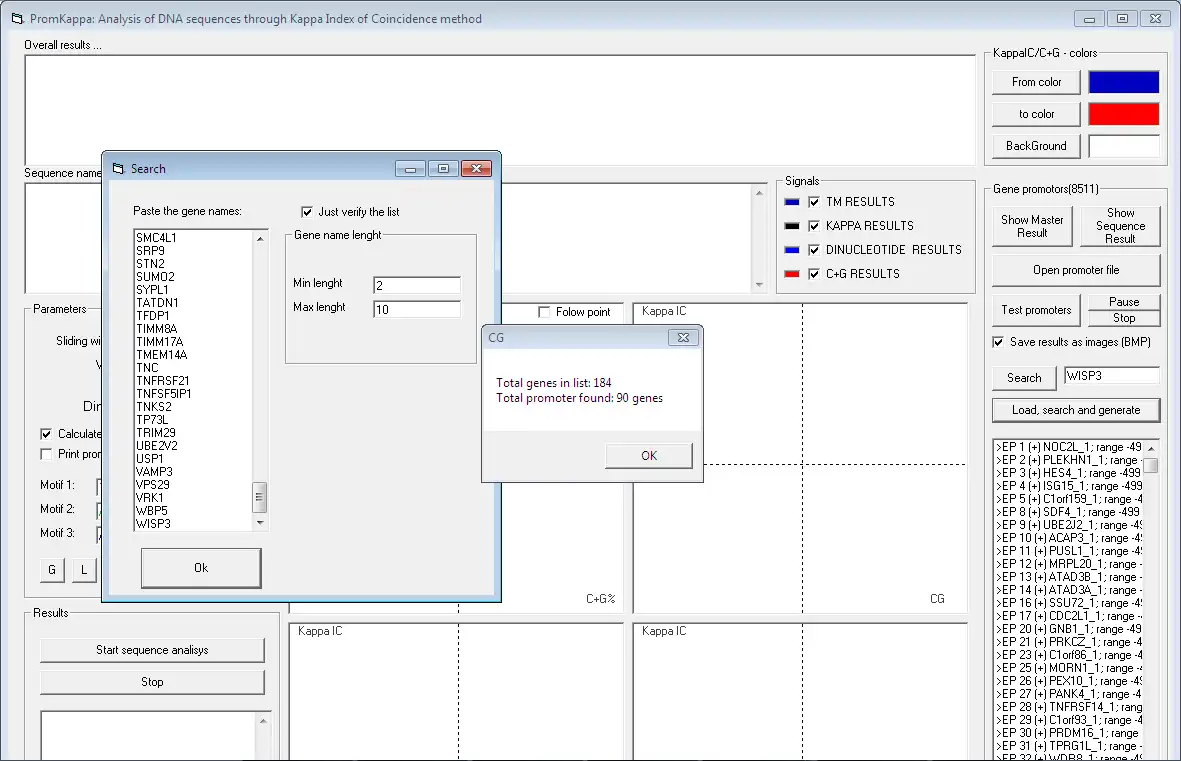1181x761 pixels.
Task: Click the BackGround button
Action: pyautogui.click(x=1036, y=146)
